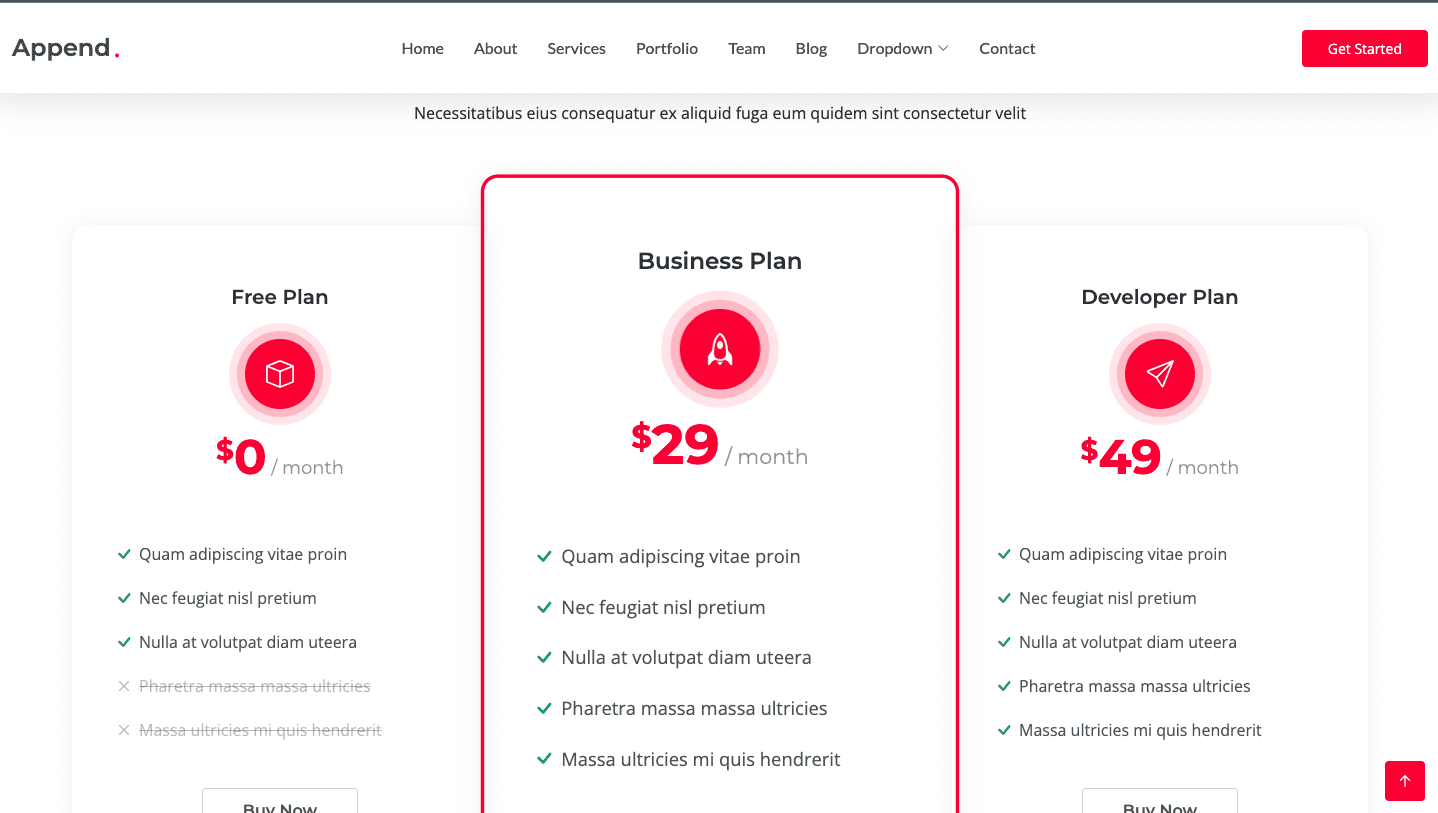The width and height of the screenshot is (1438, 813).
Task: Click the cube icon in Free Plan
Action: tap(280, 374)
